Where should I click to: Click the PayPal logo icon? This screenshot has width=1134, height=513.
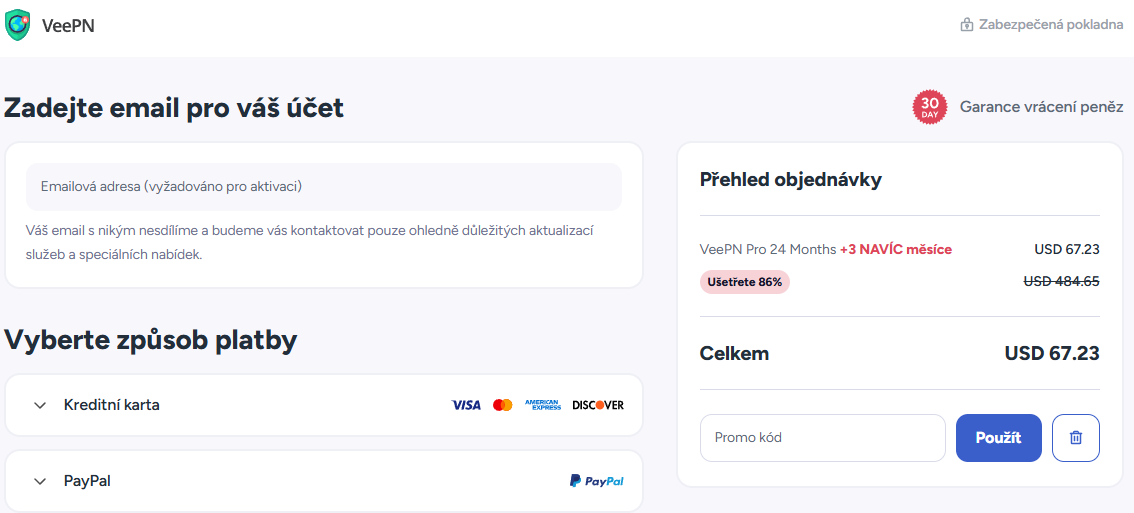[x=597, y=481]
